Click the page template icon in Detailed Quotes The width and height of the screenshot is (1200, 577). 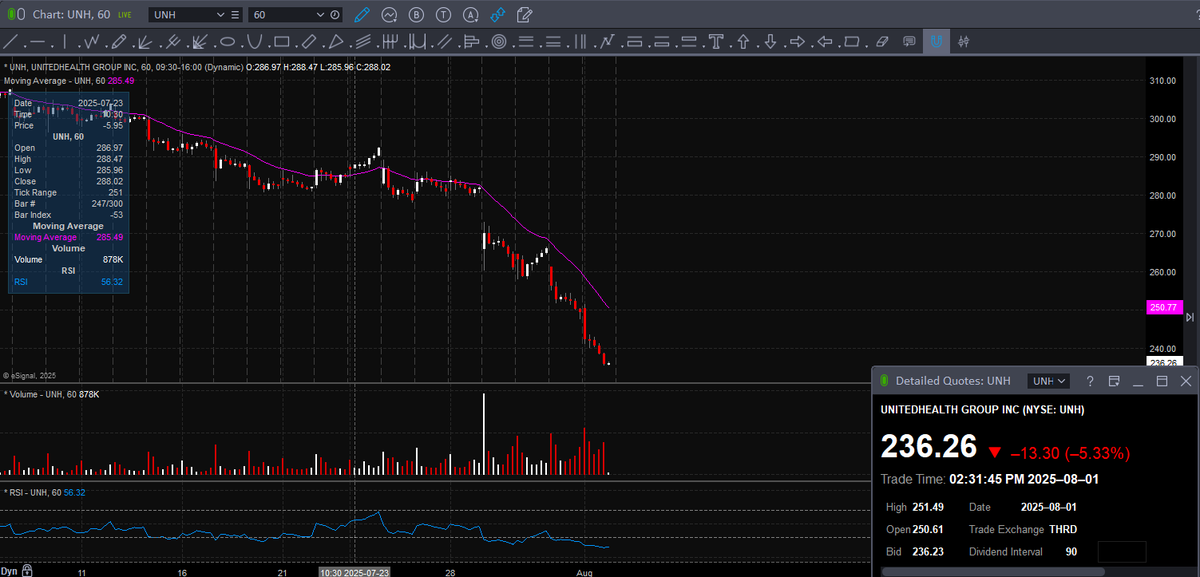pyautogui.click(x=1114, y=381)
